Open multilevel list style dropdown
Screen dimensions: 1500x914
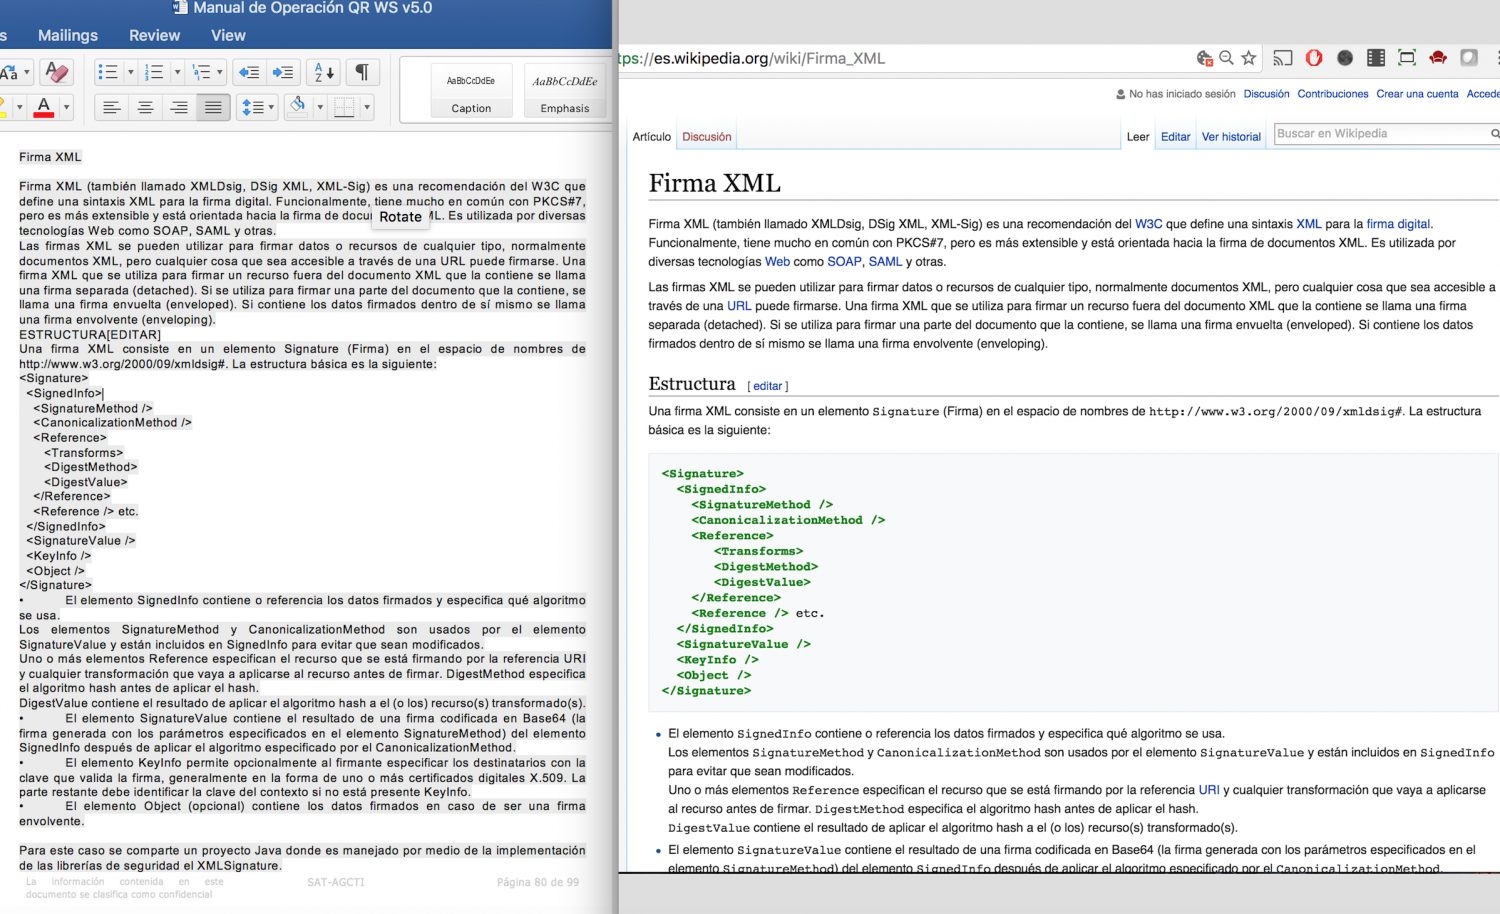click(x=220, y=72)
